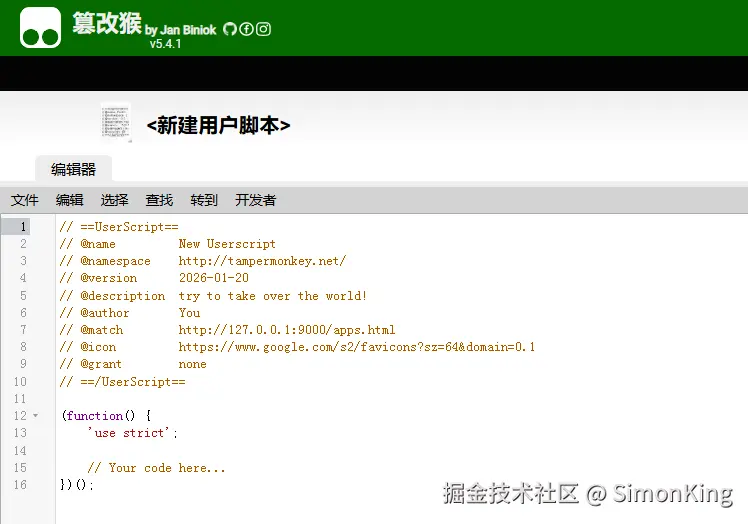Open the Facebook icon link

coord(246,29)
